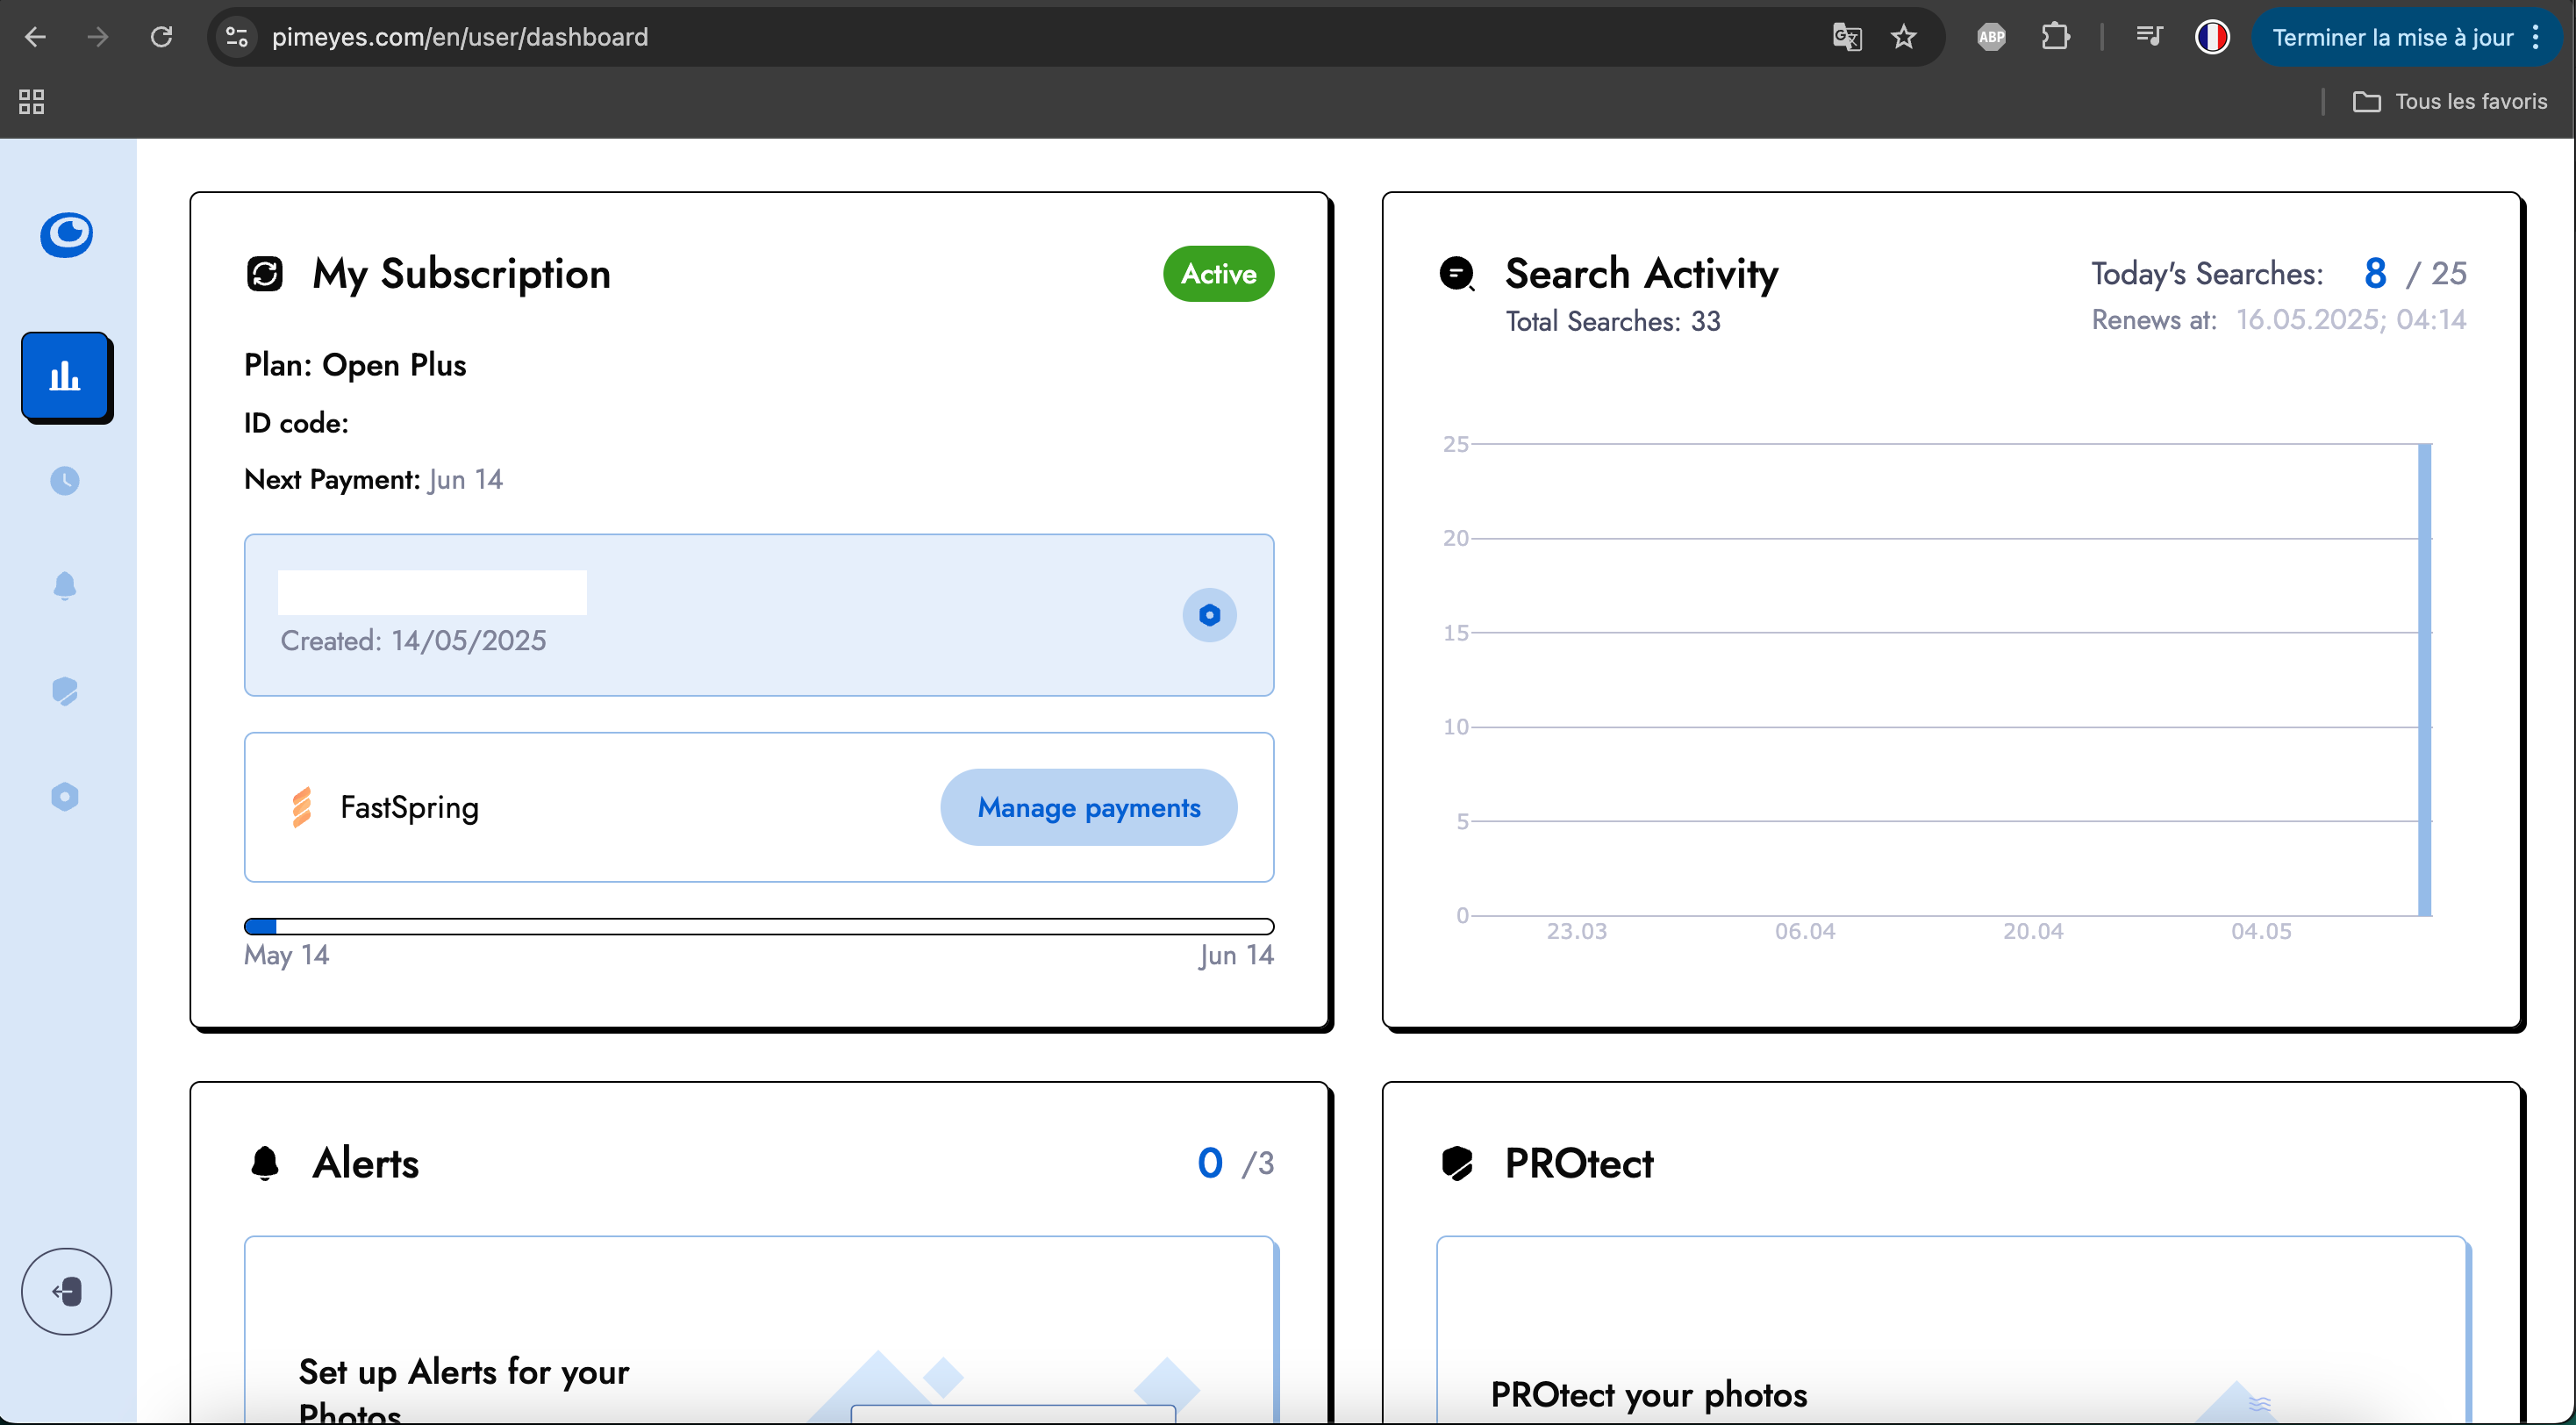Image resolution: width=2576 pixels, height=1425 pixels.
Task: Click the PROtect shield heading icon
Action: tap(1457, 1163)
